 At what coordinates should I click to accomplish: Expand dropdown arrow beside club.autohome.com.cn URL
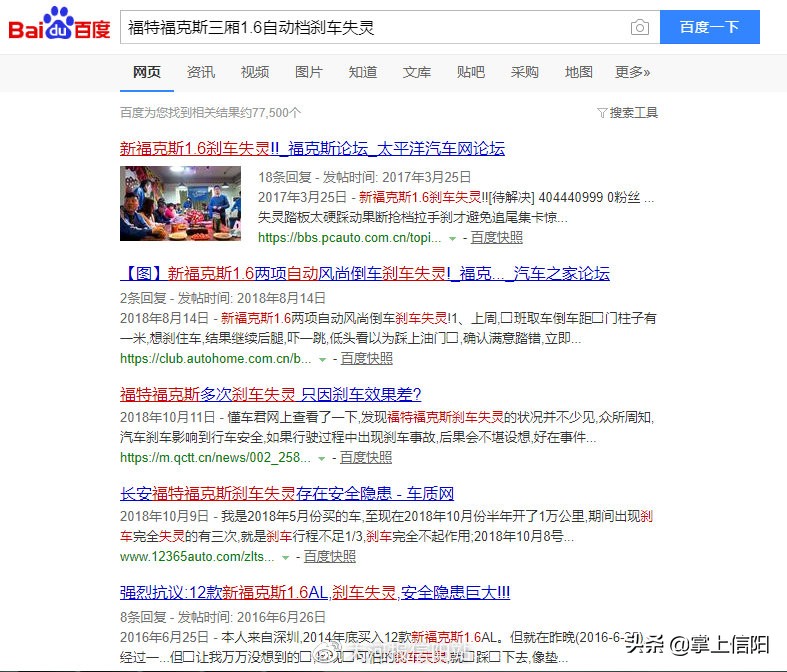[x=322, y=359]
